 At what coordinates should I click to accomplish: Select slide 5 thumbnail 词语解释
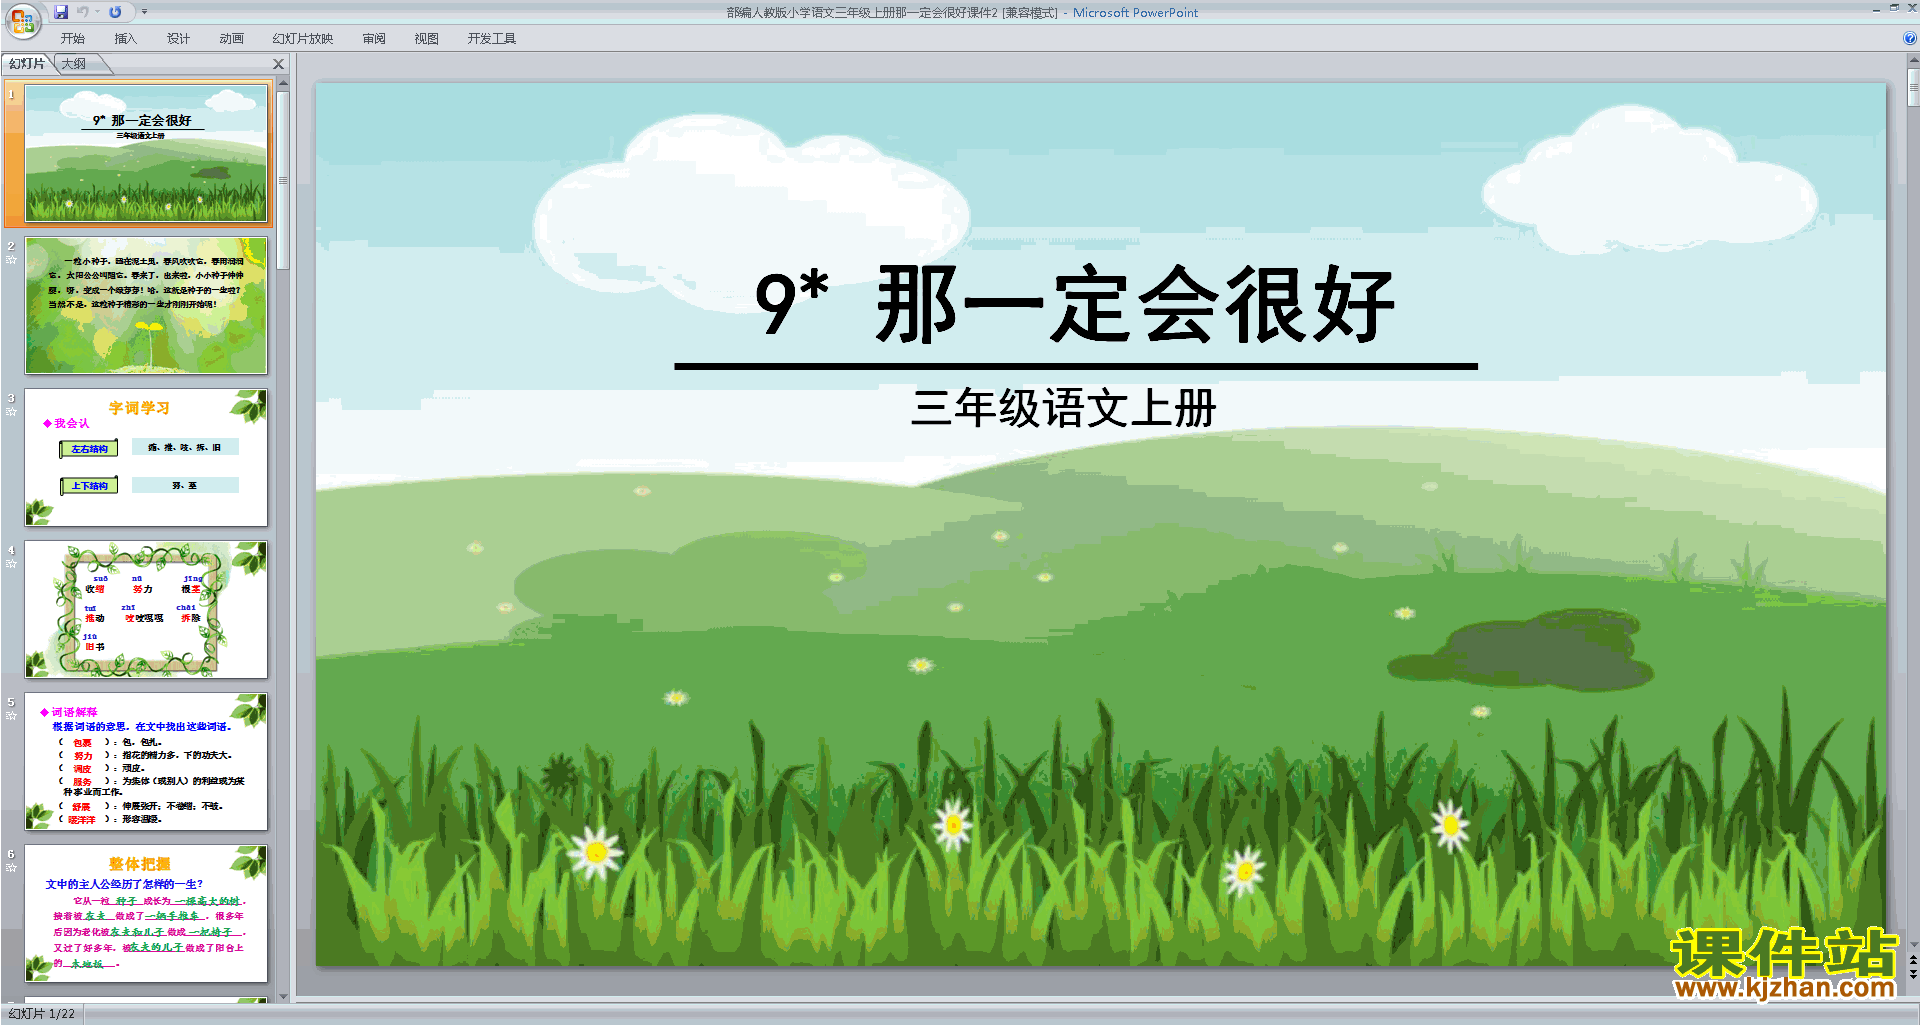point(146,761)
